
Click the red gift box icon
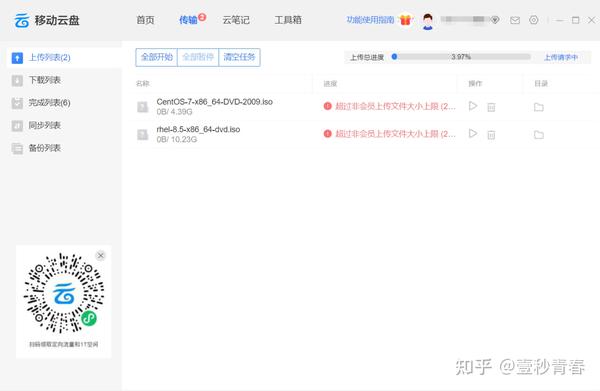click(x=405, y=20)
